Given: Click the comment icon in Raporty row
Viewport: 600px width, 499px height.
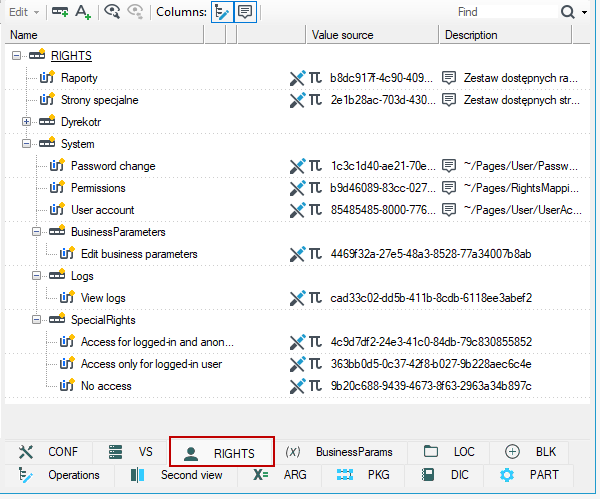Looking at the screenshot, I should [449, 78].
